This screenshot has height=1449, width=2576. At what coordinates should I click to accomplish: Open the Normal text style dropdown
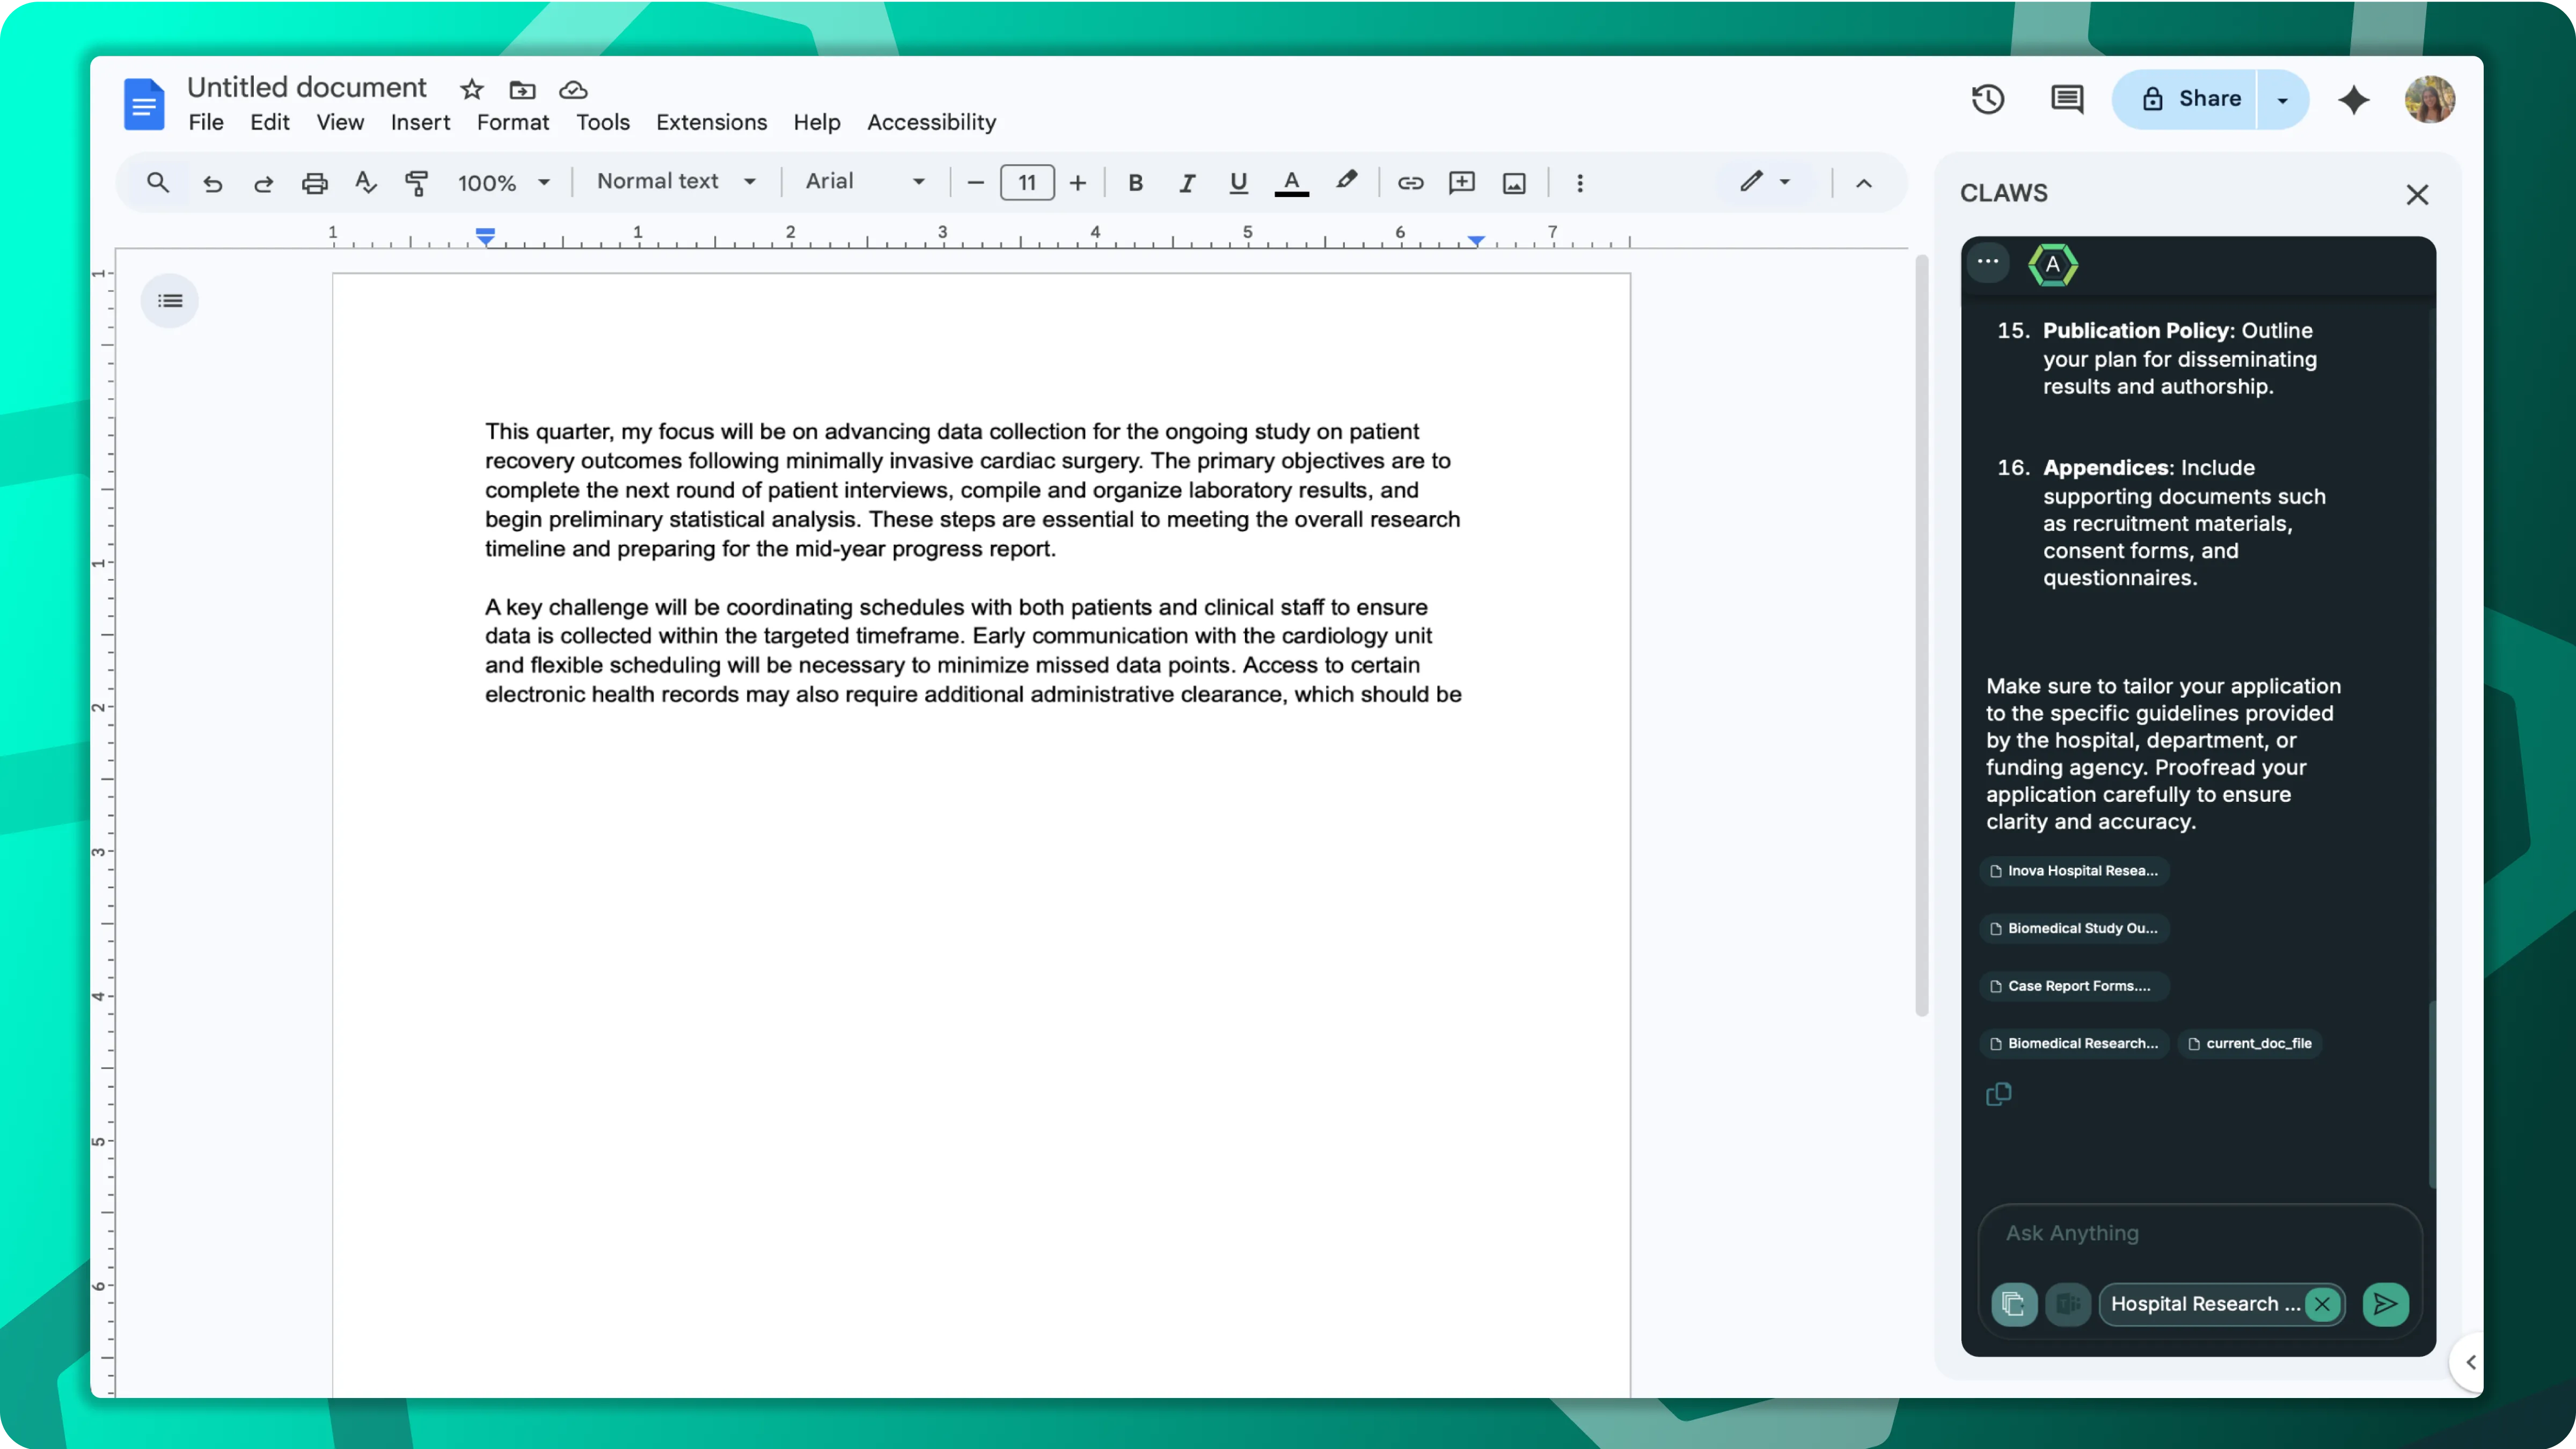[x=675, y=182]
